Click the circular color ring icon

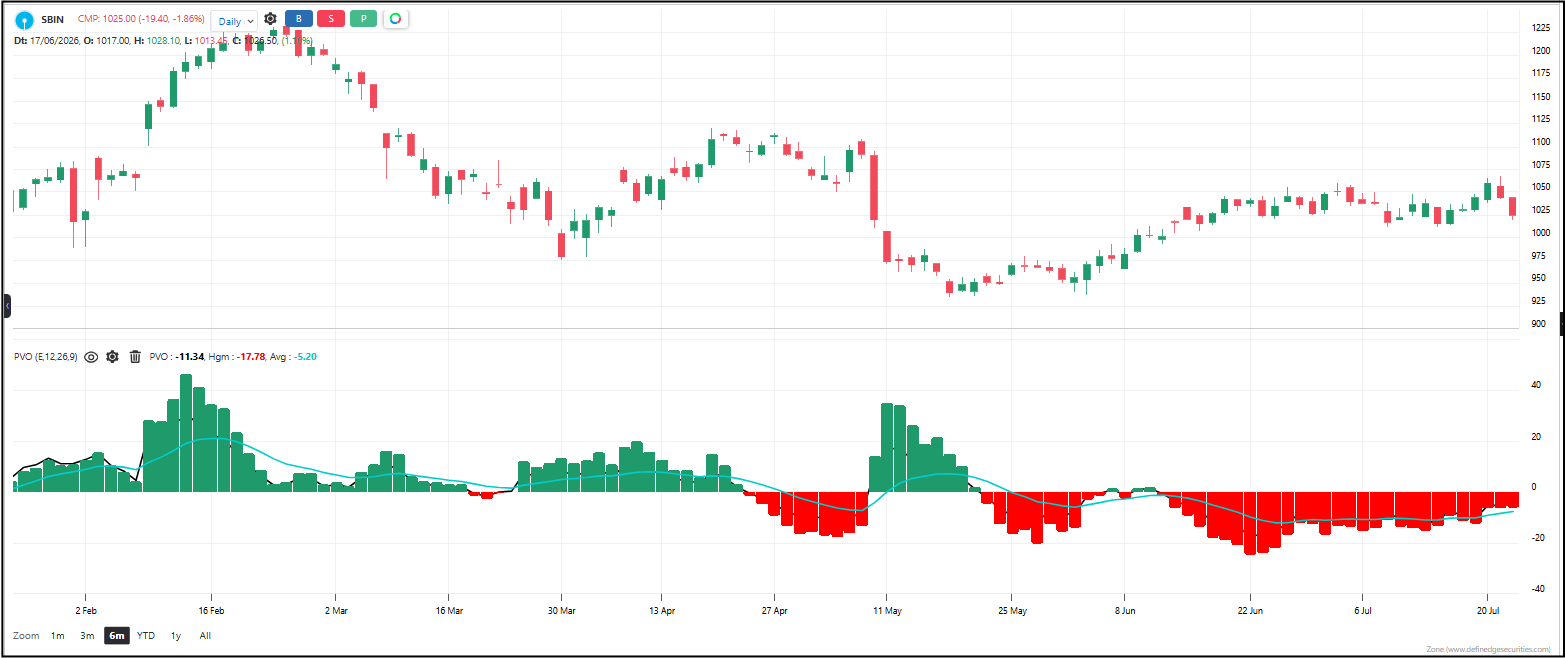tap(396, 19)
